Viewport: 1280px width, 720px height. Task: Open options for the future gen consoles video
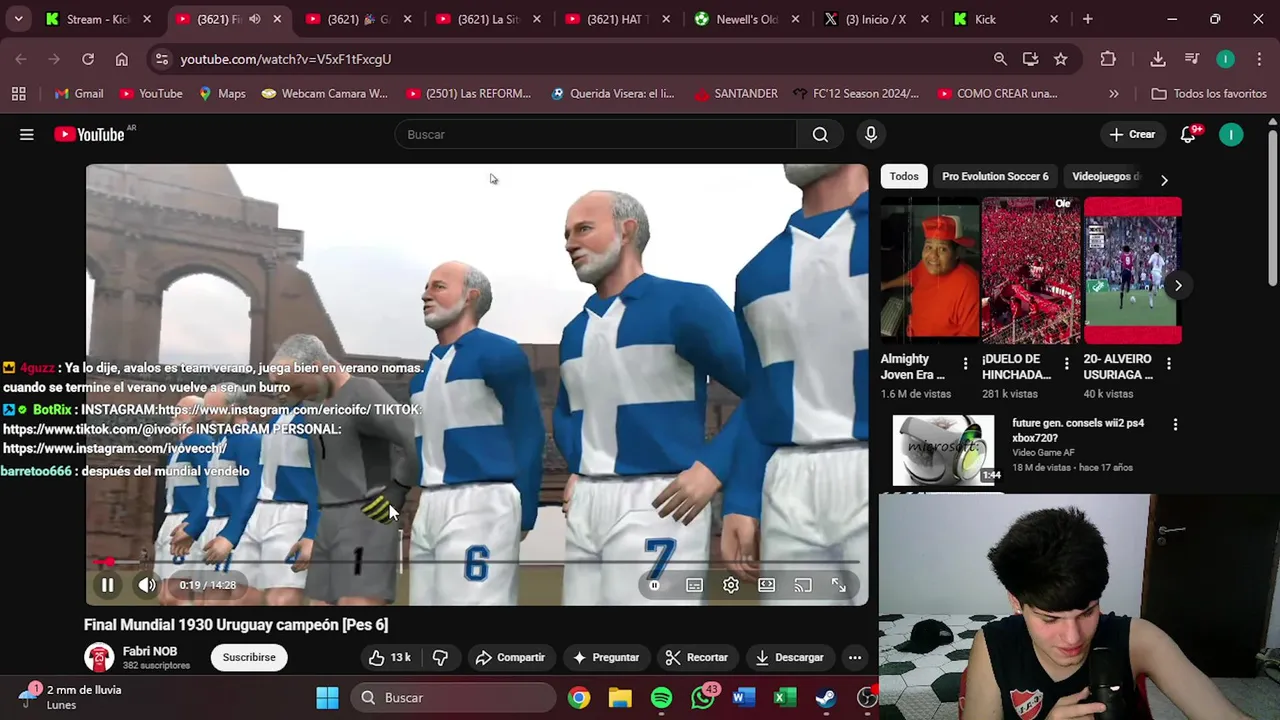tap(1175, 425)
